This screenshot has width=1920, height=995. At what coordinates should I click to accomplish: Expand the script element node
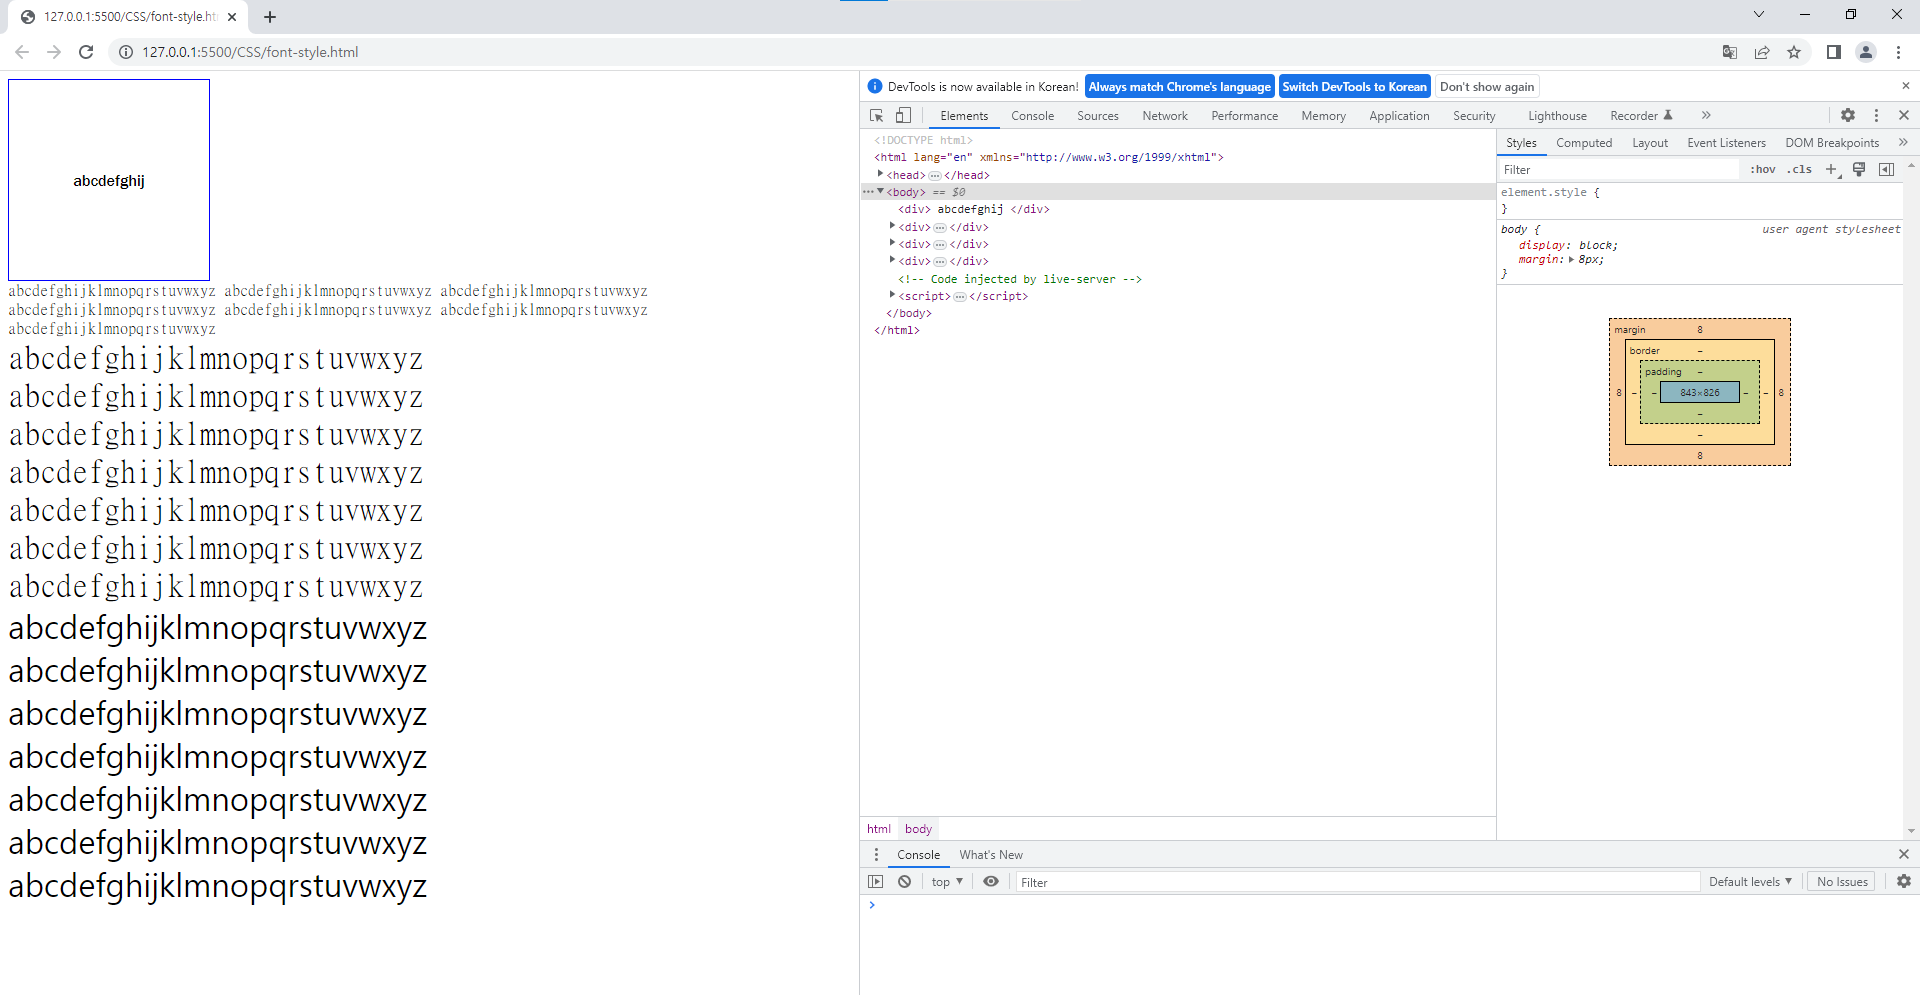click(892, 295)
